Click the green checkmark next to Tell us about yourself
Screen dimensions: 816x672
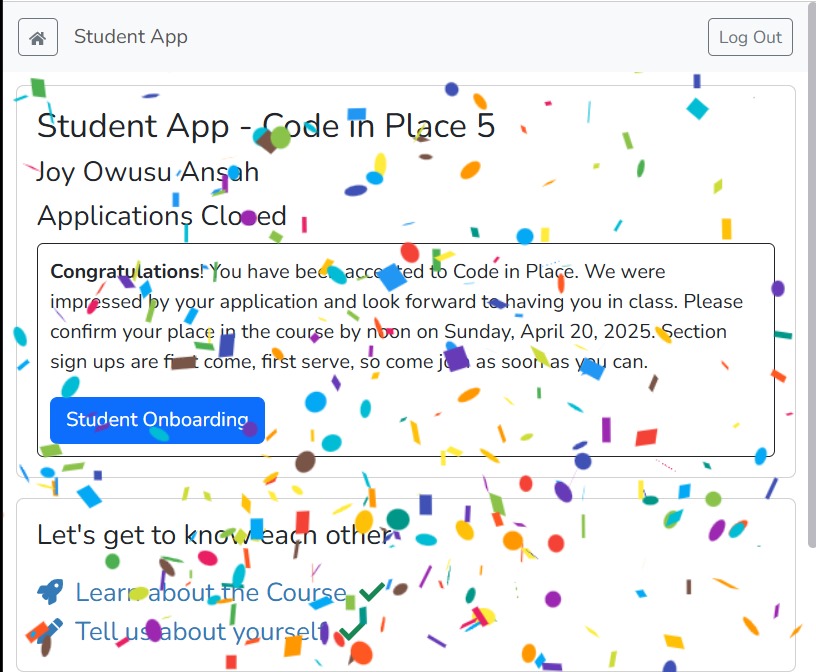point(353,631)
